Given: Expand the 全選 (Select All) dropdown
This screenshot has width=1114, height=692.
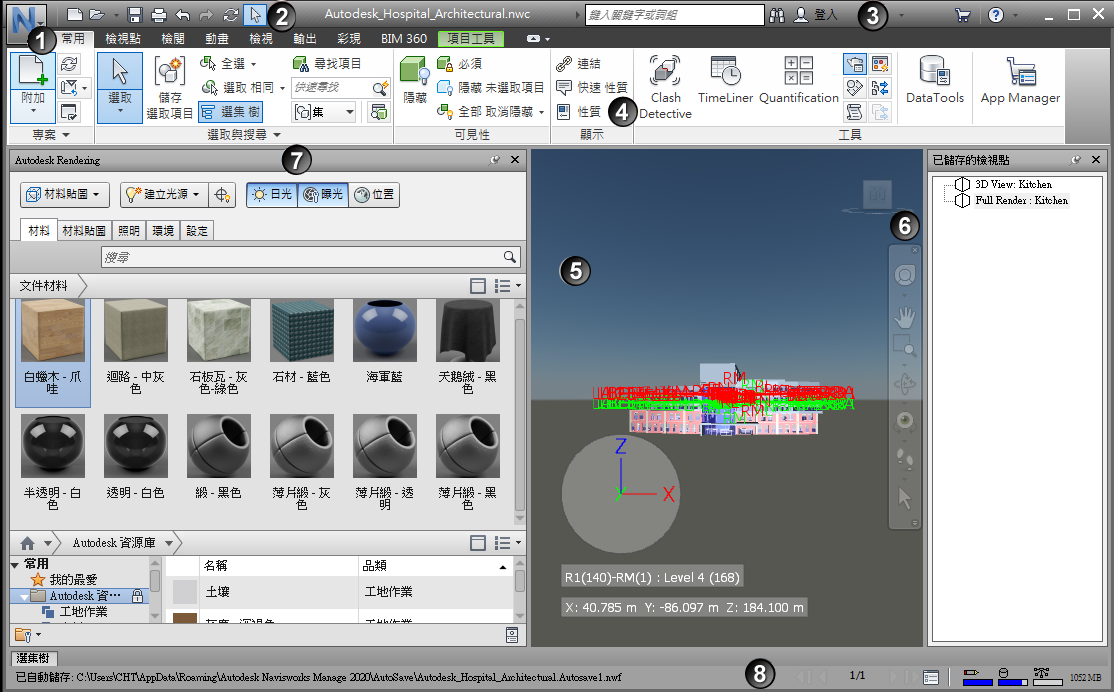Looking at the screenshot, I should [x=254, y=64].
